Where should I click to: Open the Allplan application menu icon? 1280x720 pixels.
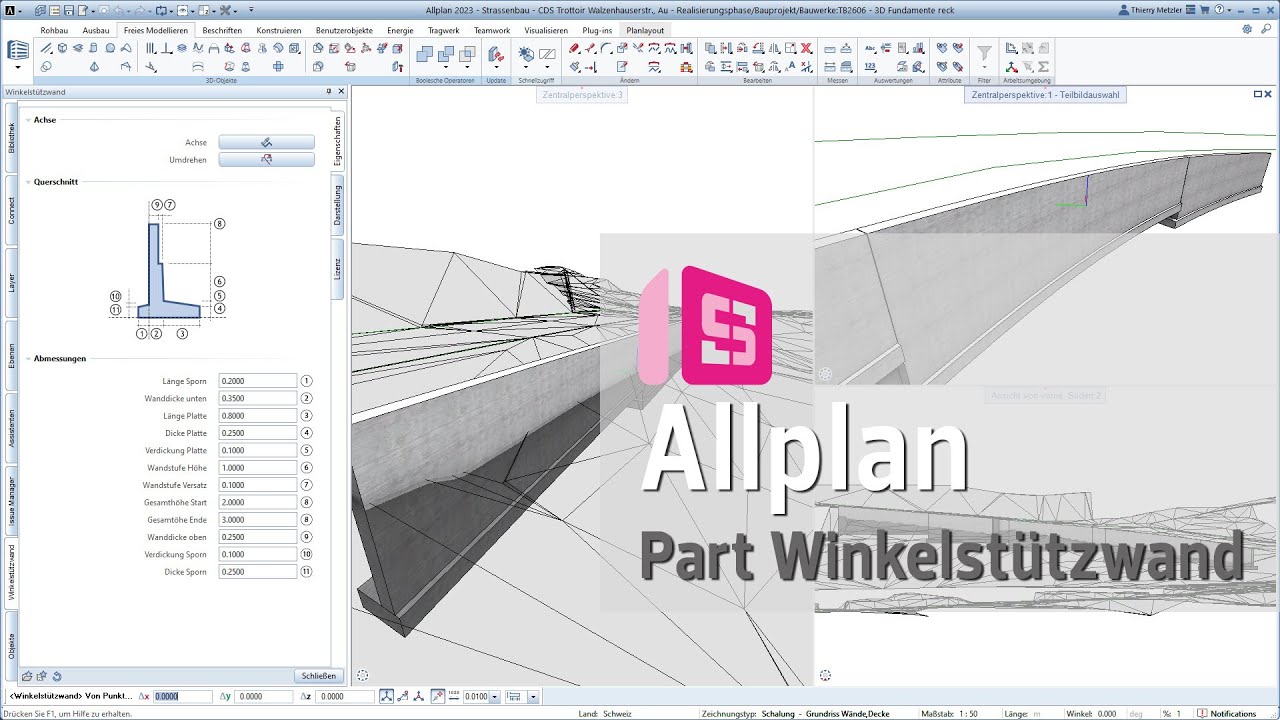click(9, 10)
